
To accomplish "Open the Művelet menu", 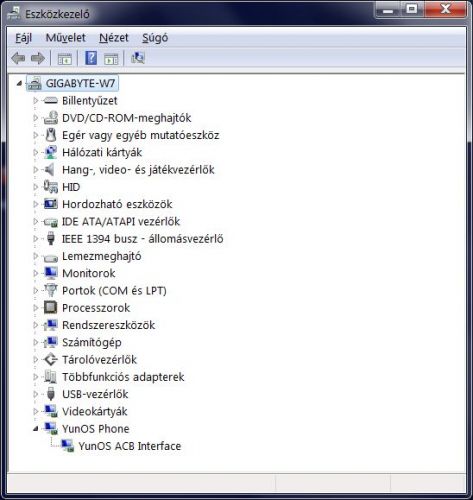I will (x=66, y=38).
